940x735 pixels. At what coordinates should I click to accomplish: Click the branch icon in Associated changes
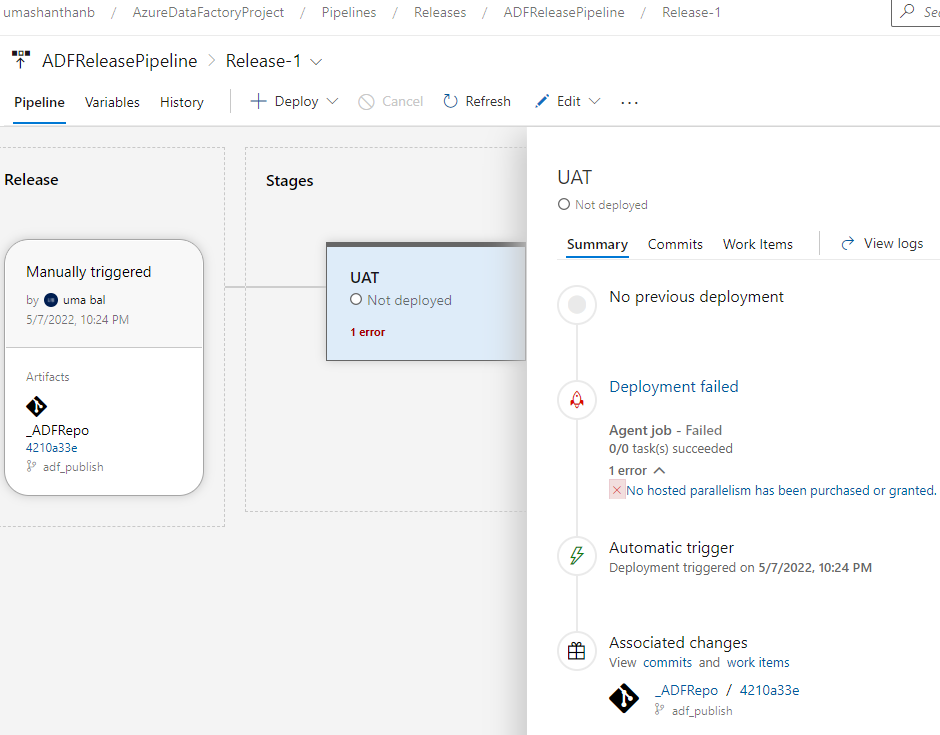[659, 710]
